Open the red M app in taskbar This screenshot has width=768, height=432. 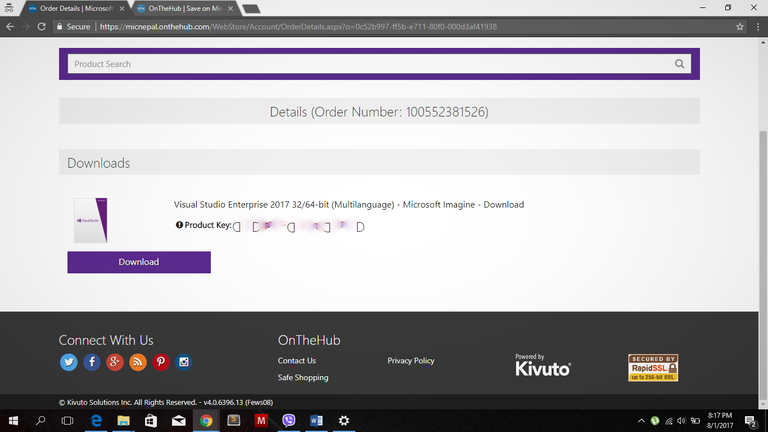tap(261, 421)
